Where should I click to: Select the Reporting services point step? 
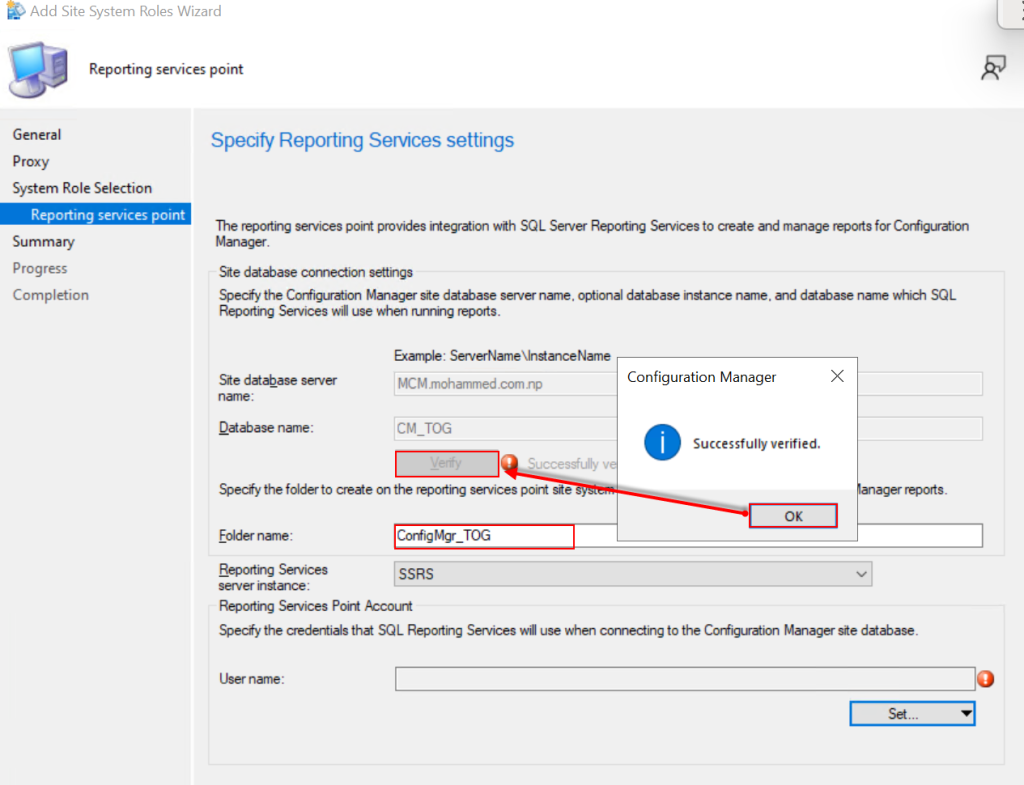(107, 215)
